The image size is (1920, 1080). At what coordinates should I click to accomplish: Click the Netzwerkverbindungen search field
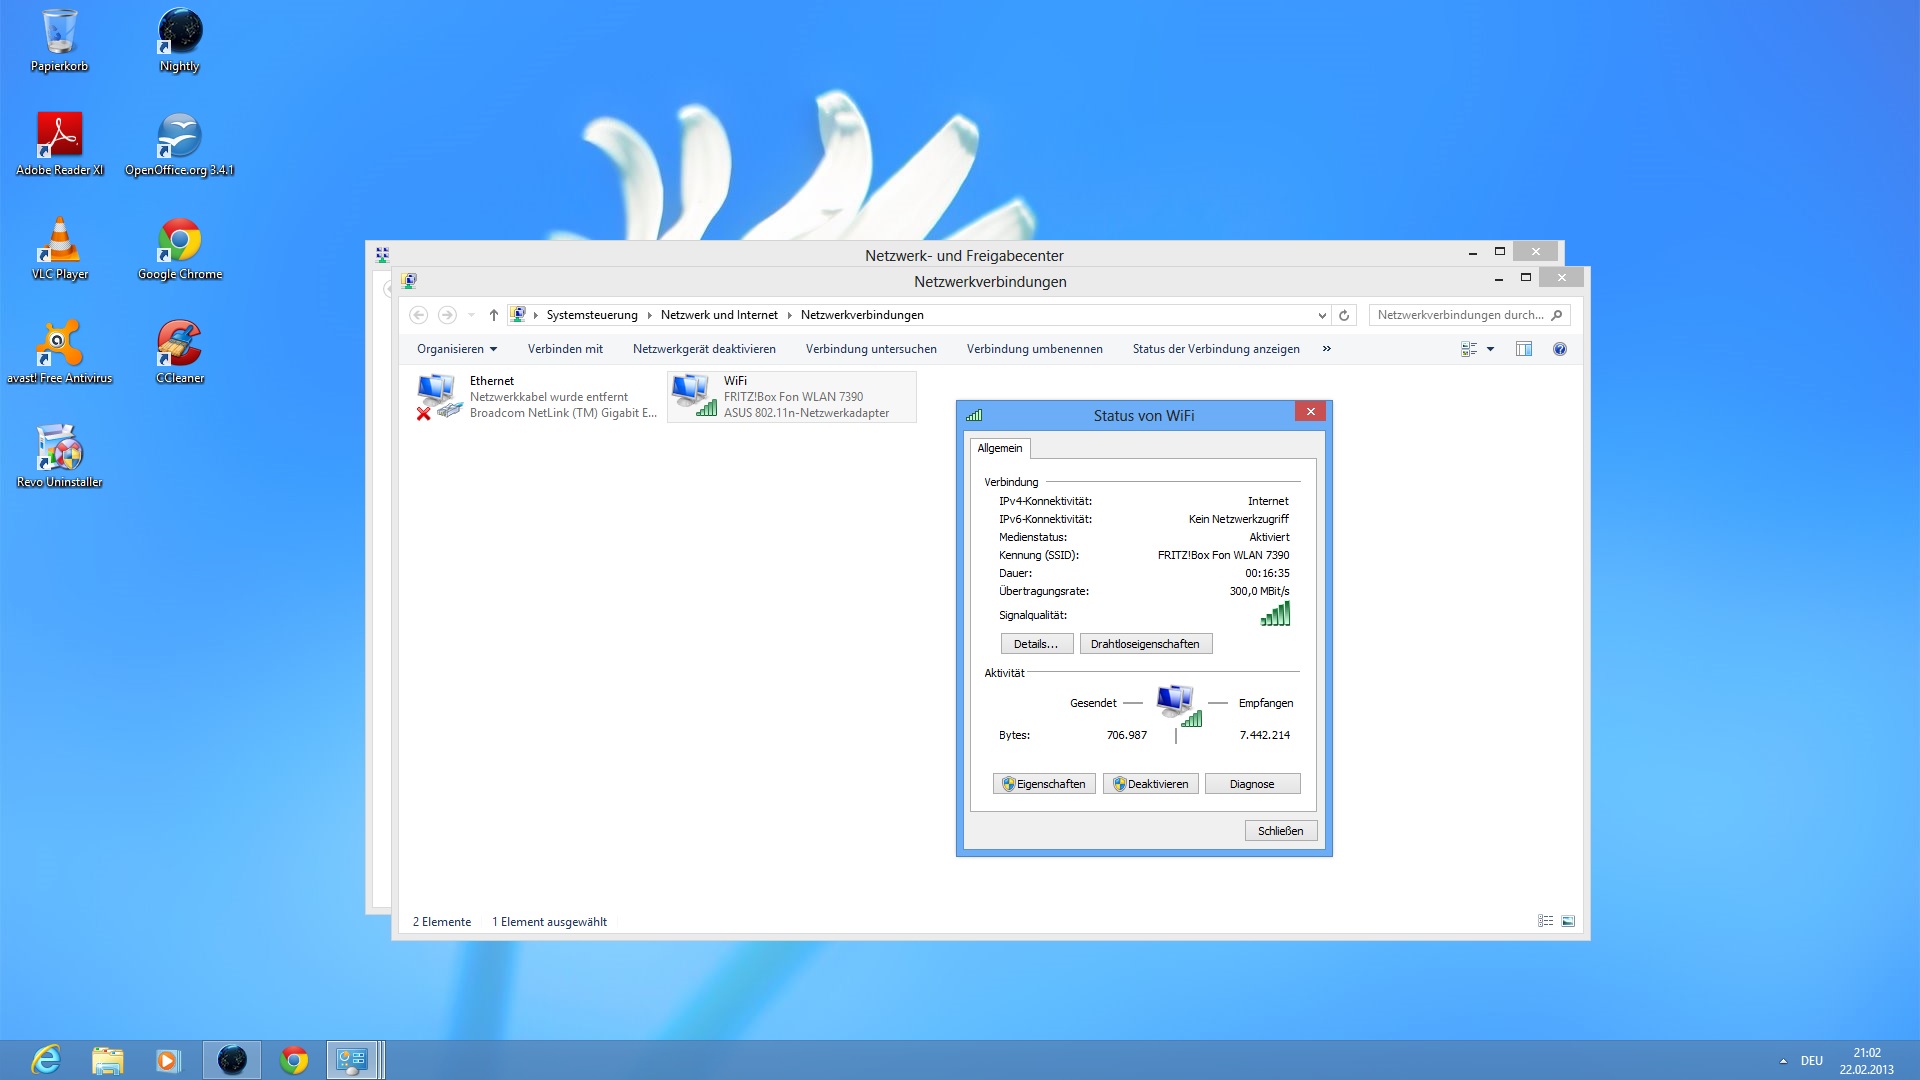(x=1460, y=315)
